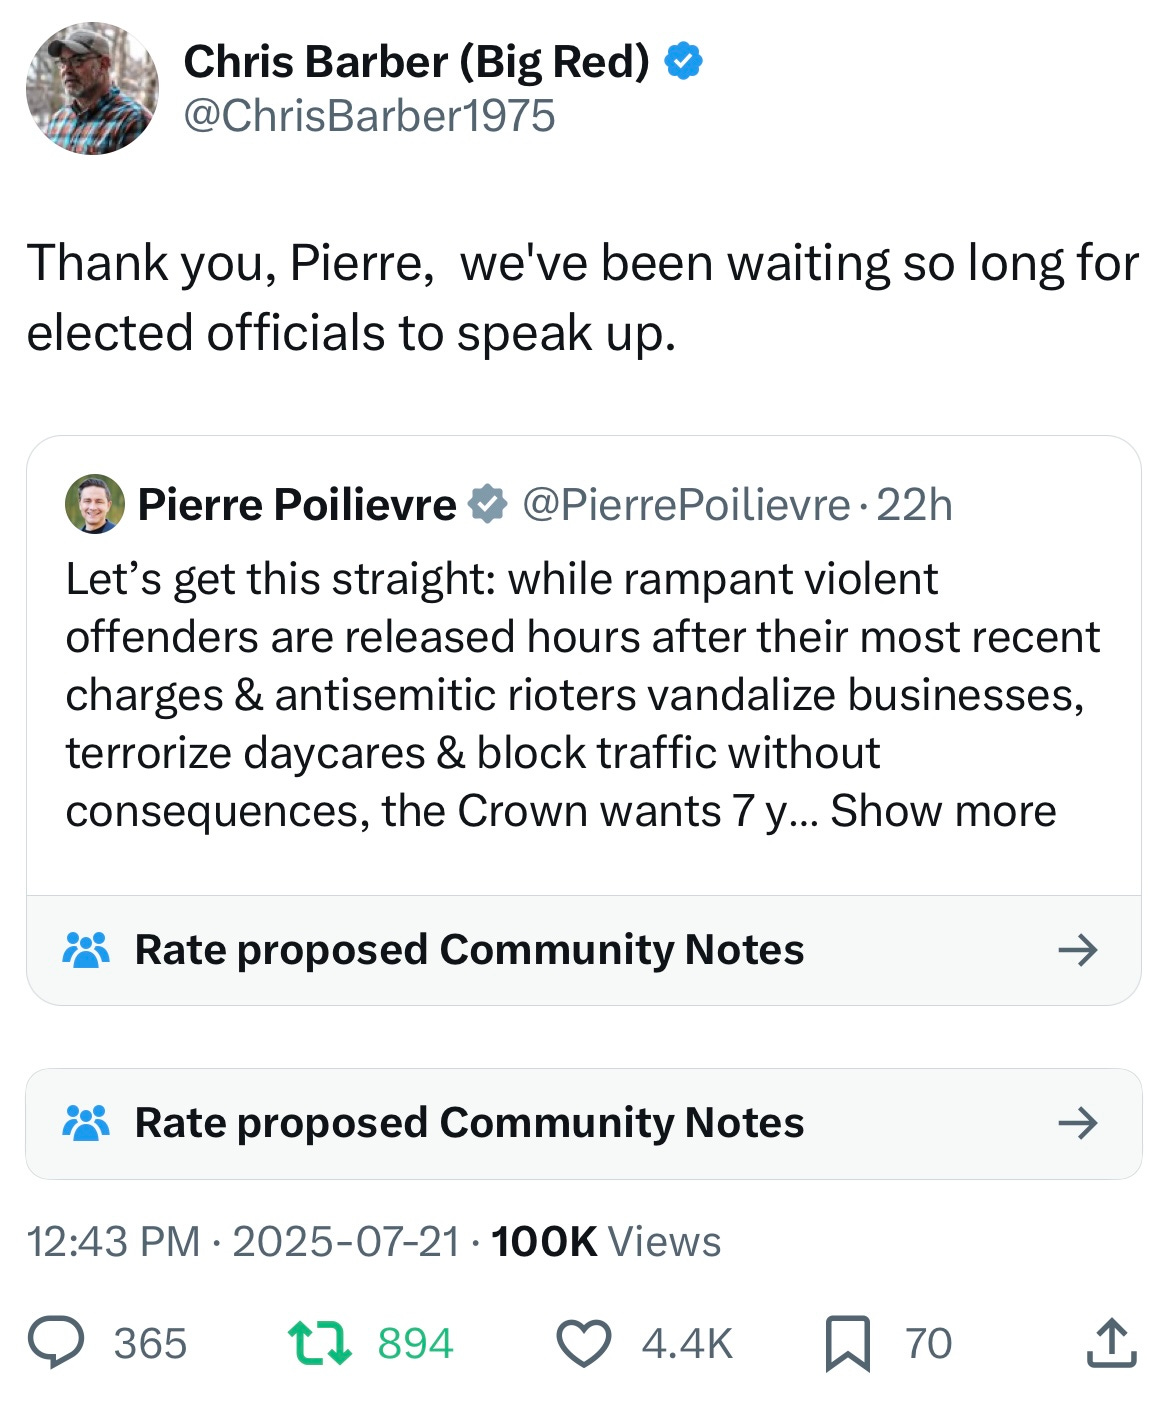Undo the green repost icon

pyautogui.click(x=319, y=1342)
